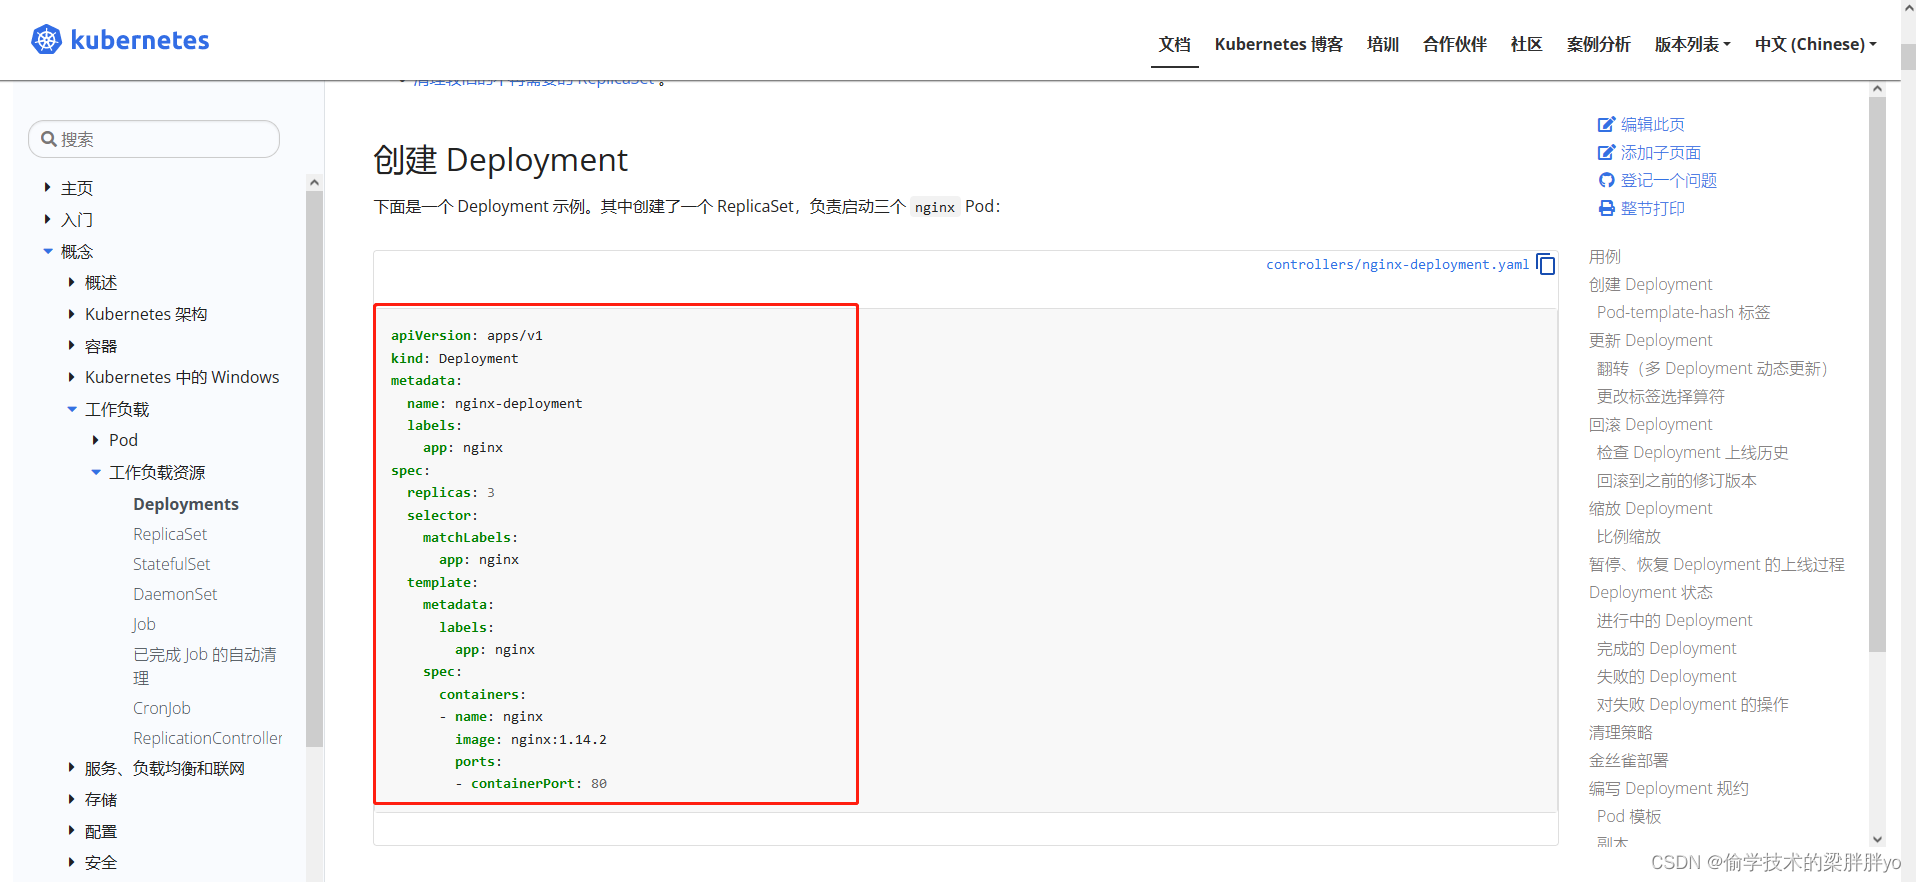
Task: Jump to 检查 Deployment 上线历史 section
Action: coord(1692,452)
